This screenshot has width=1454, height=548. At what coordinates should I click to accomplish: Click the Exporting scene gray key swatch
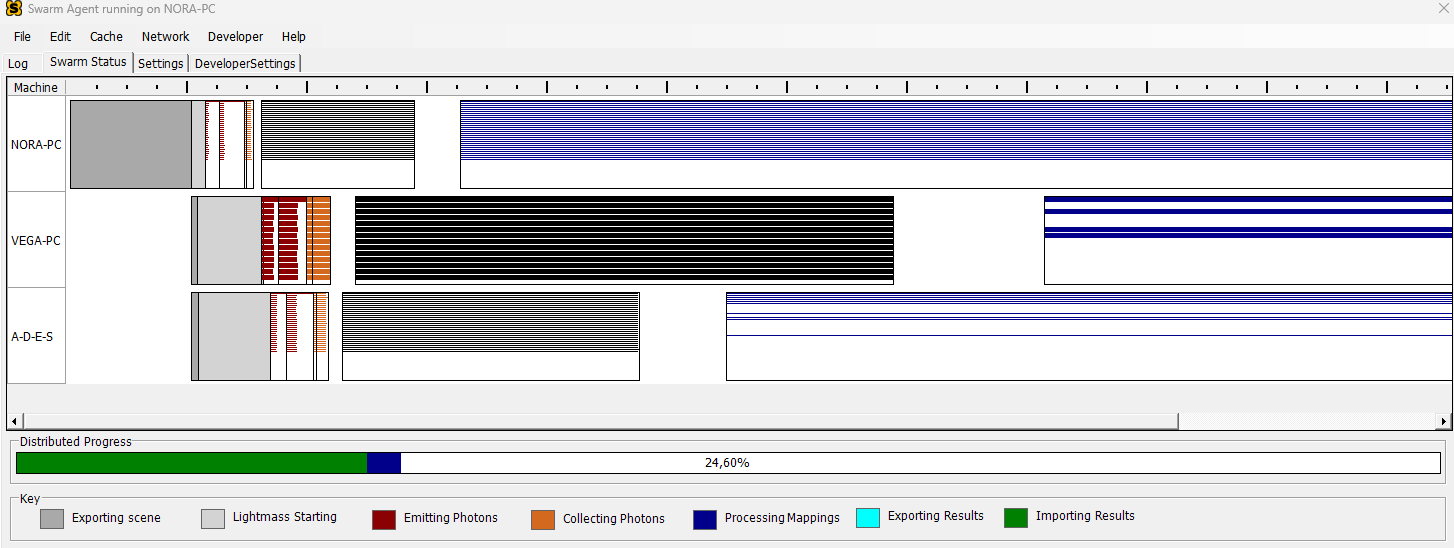click(52, 519)
